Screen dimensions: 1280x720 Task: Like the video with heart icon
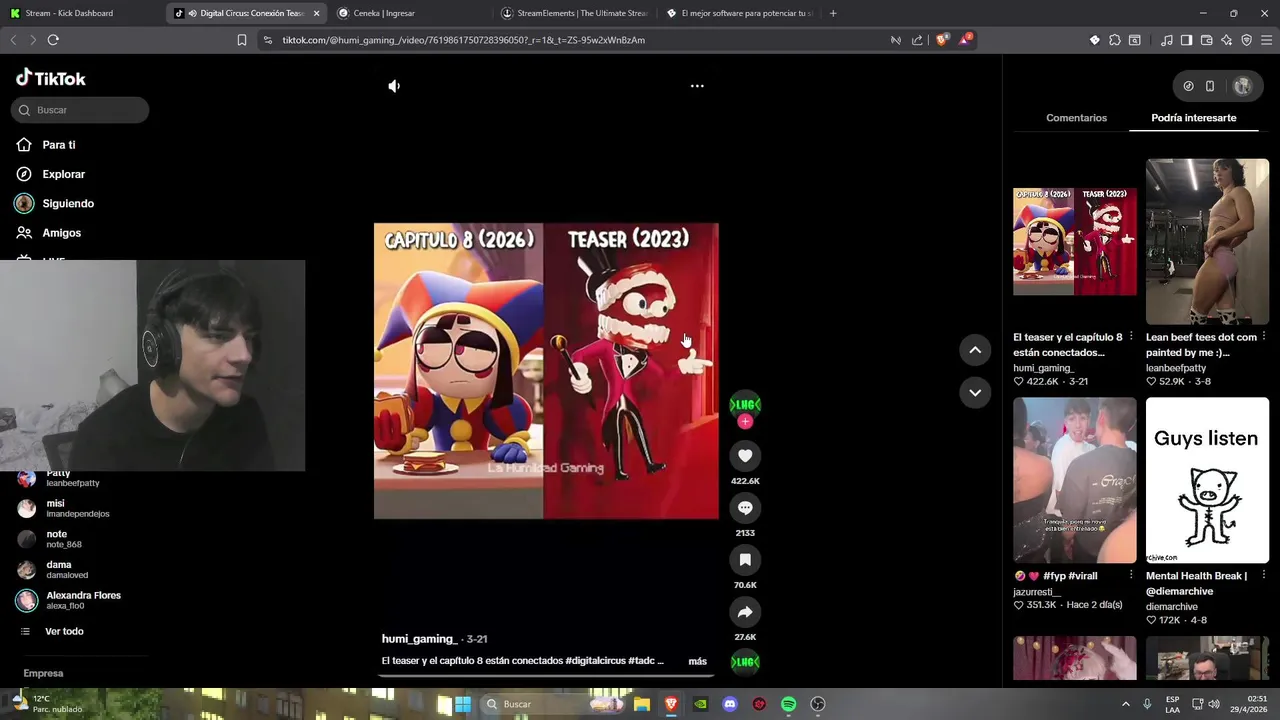tap(745, 456)
